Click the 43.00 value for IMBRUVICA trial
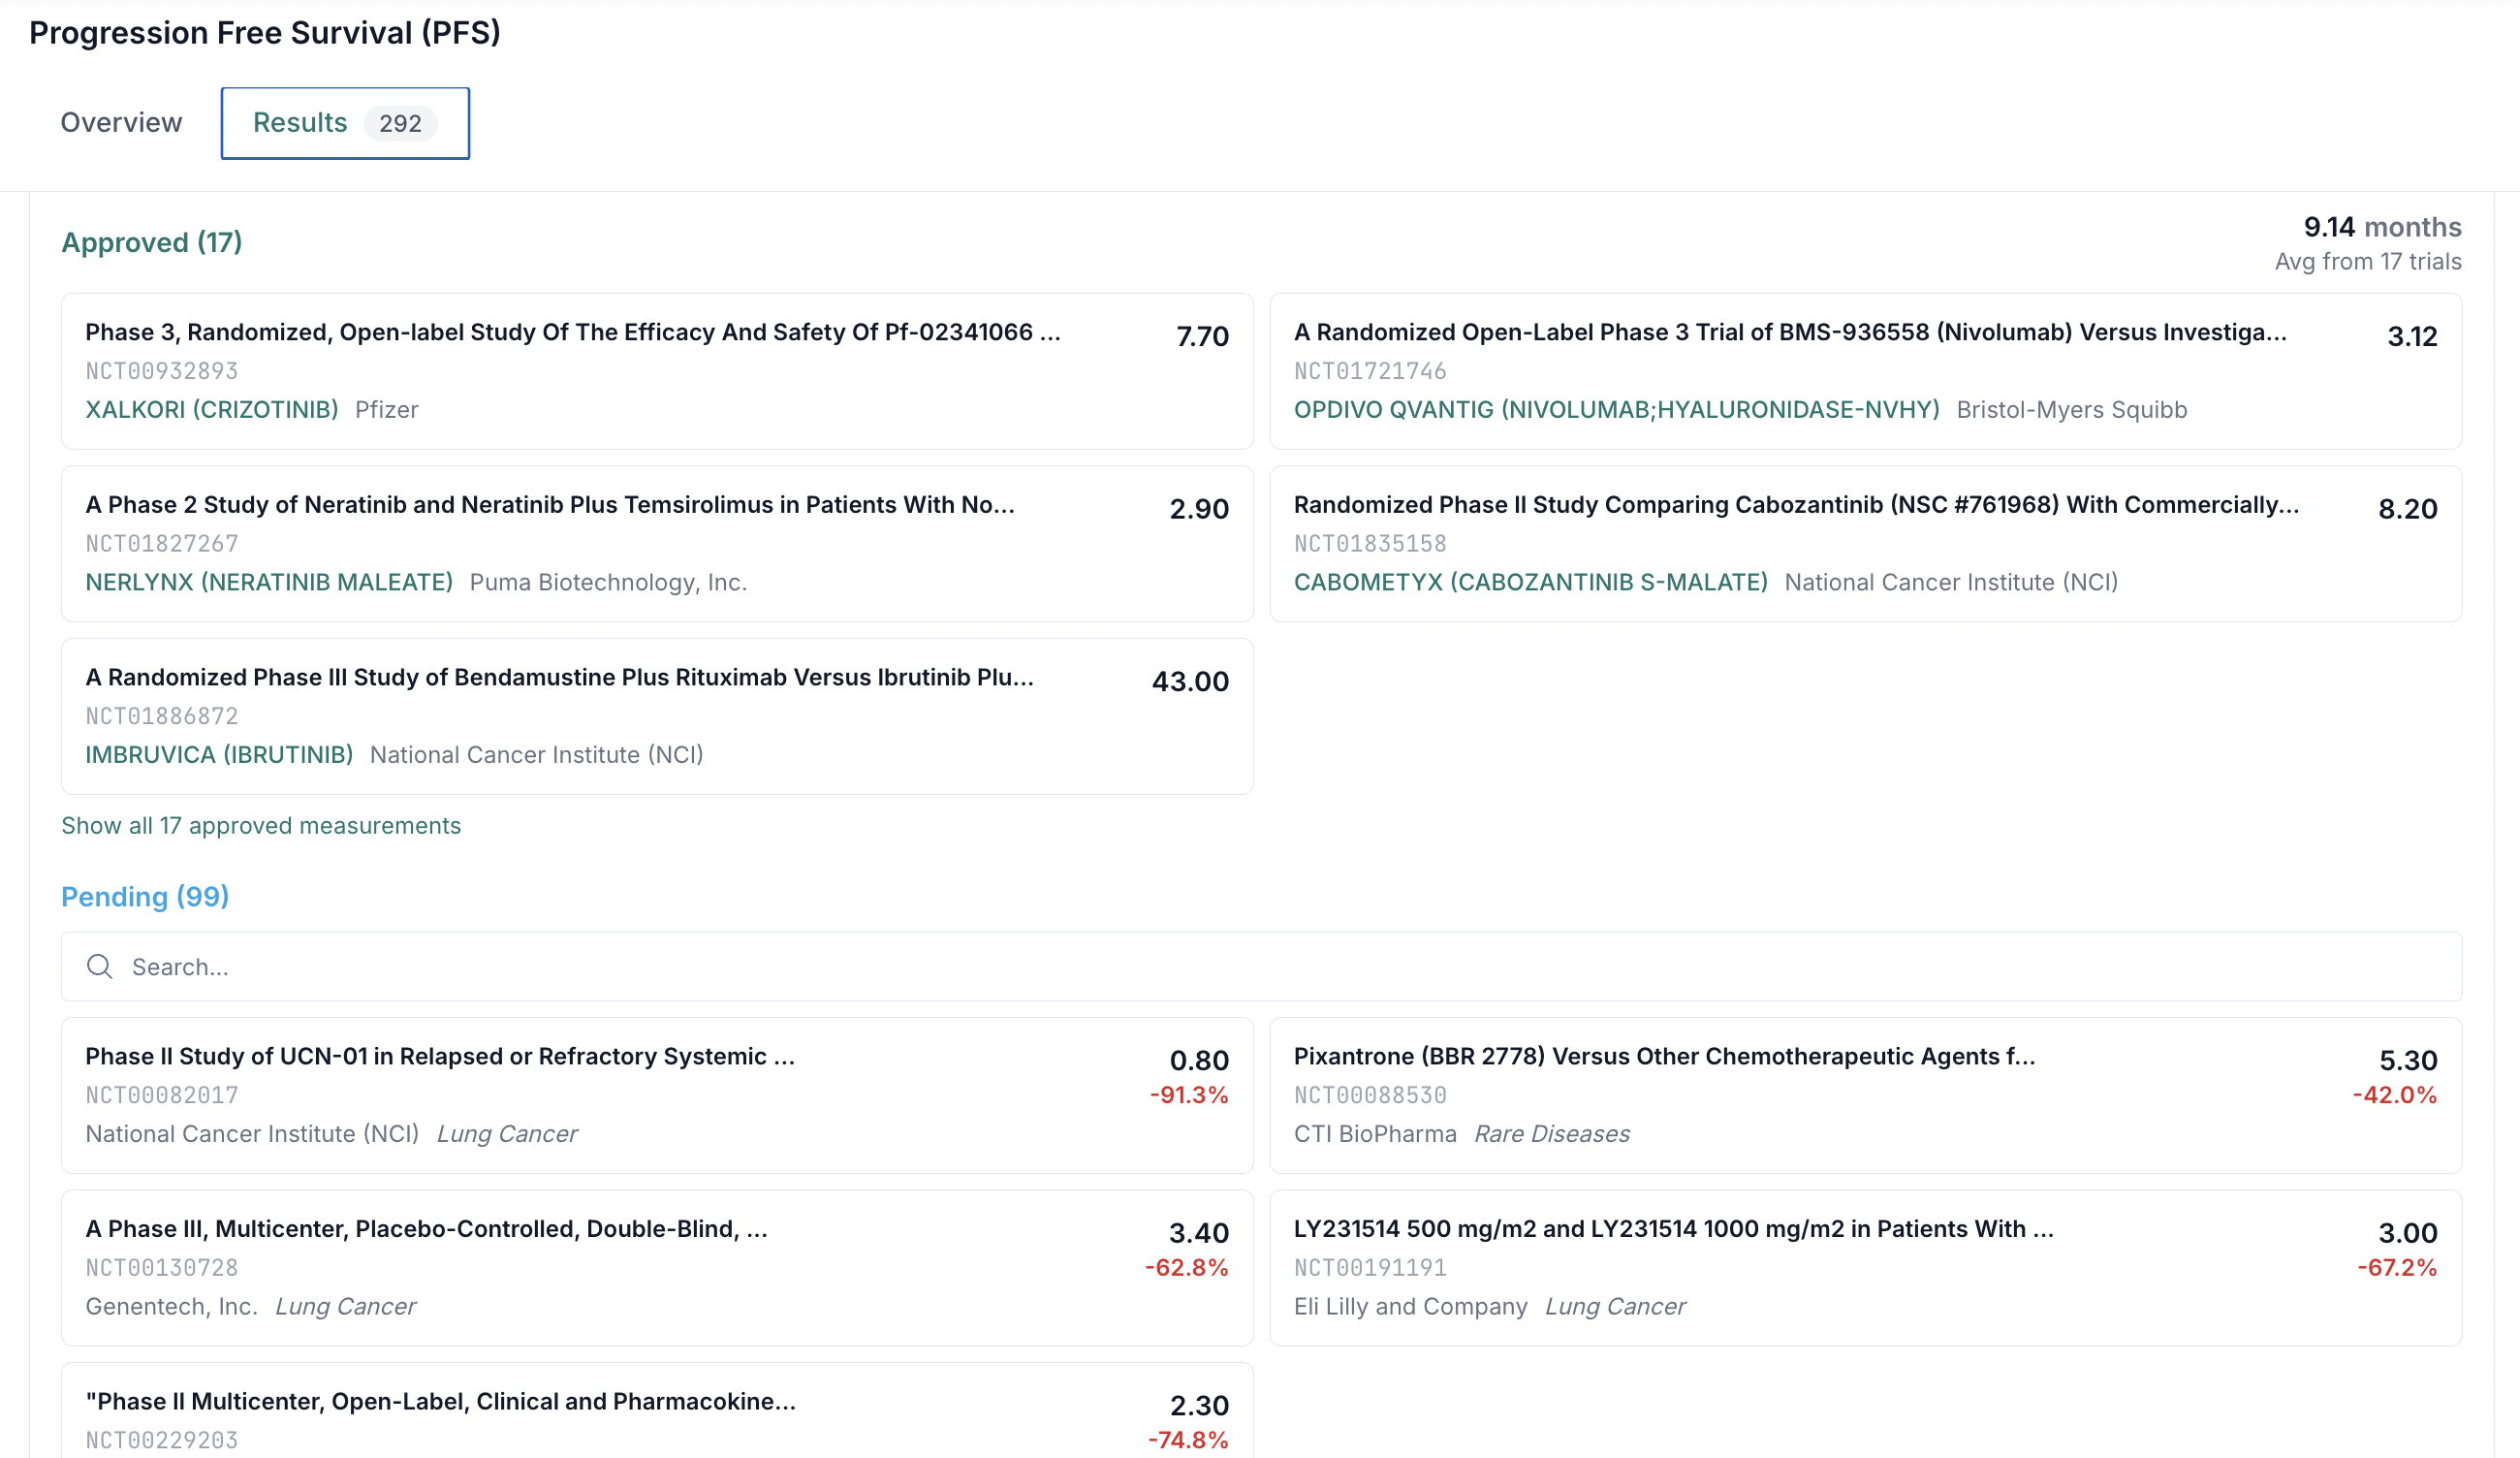Viewport: 2520px width, 1458px height. (1190, 681)
